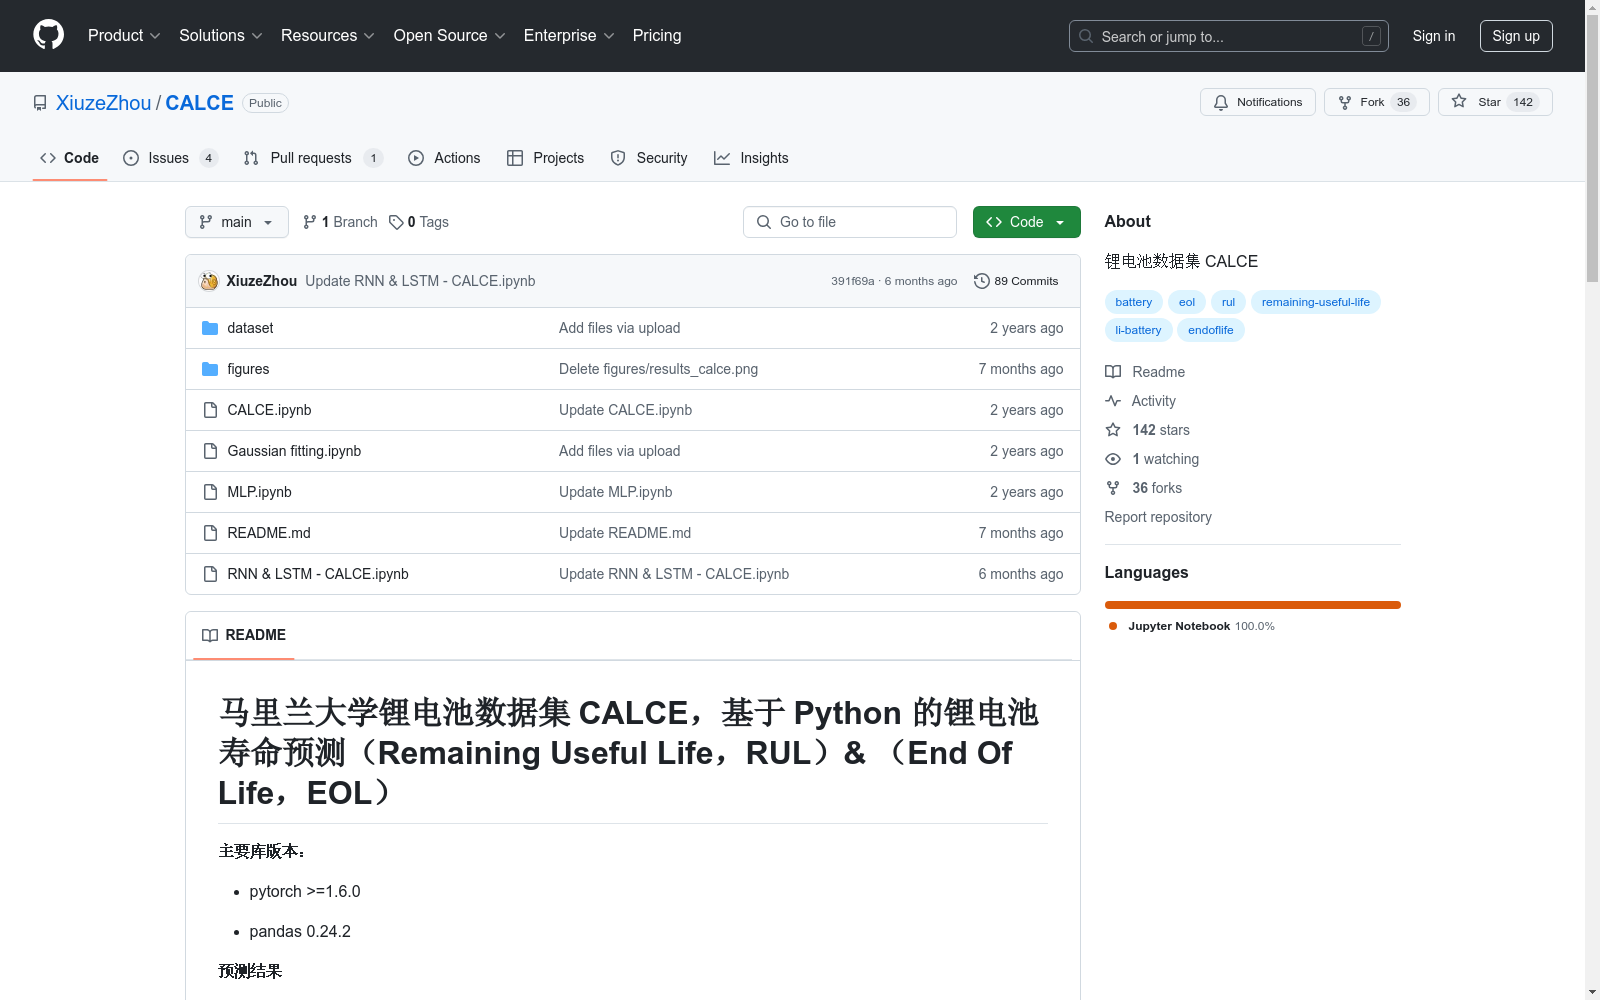
Task: Open the Pricing link
Action: [x=657, y=35]
